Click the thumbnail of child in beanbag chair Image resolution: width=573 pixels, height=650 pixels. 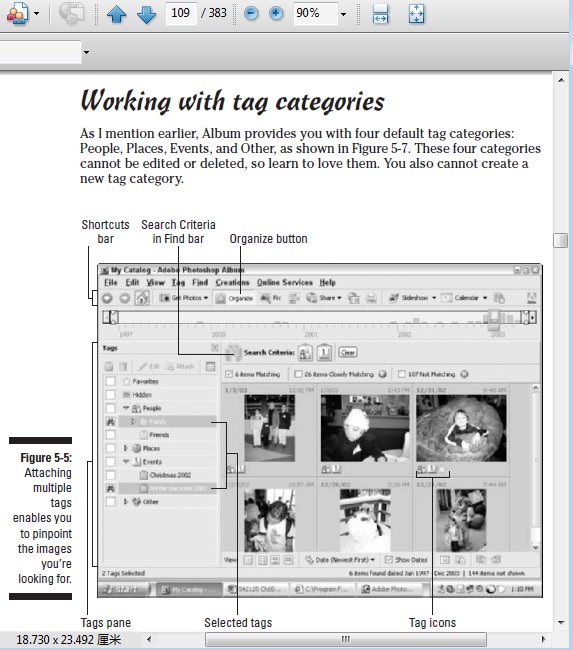point(461,428)
